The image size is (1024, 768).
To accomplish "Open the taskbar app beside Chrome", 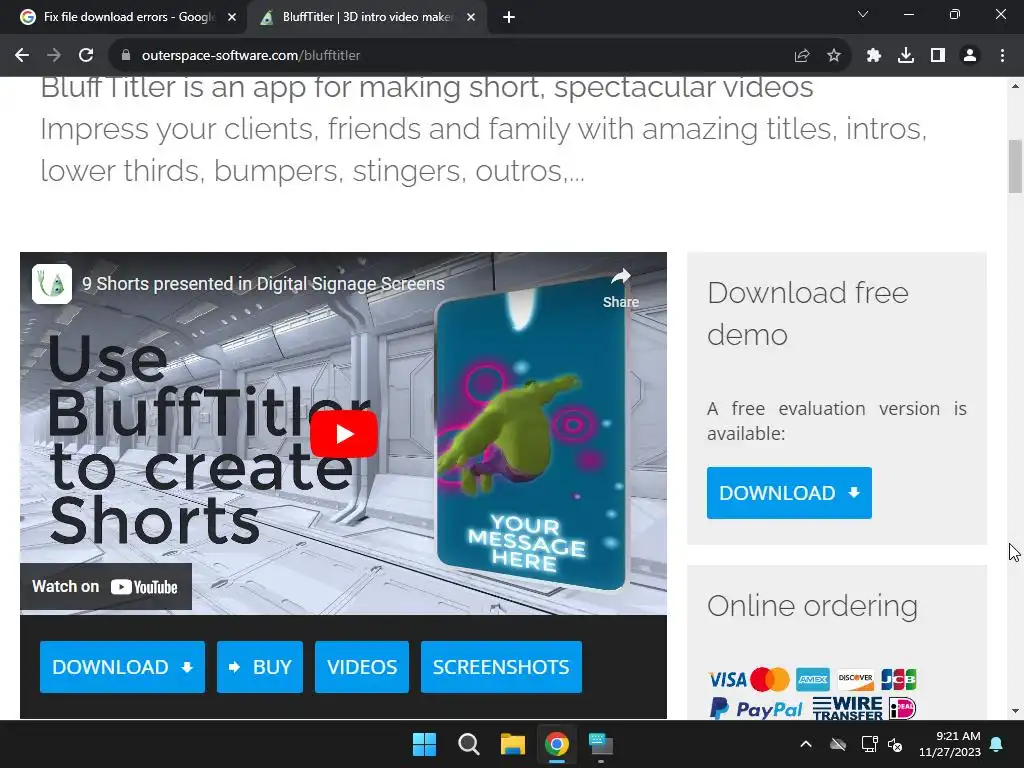I will tap(601, 744).
